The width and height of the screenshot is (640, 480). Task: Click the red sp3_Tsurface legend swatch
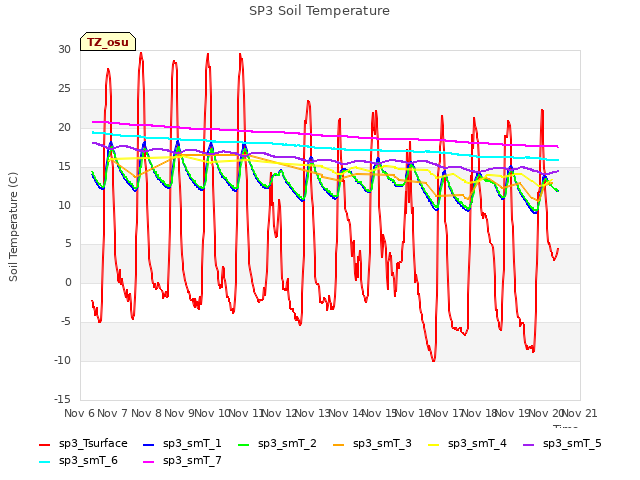[44, 444]
